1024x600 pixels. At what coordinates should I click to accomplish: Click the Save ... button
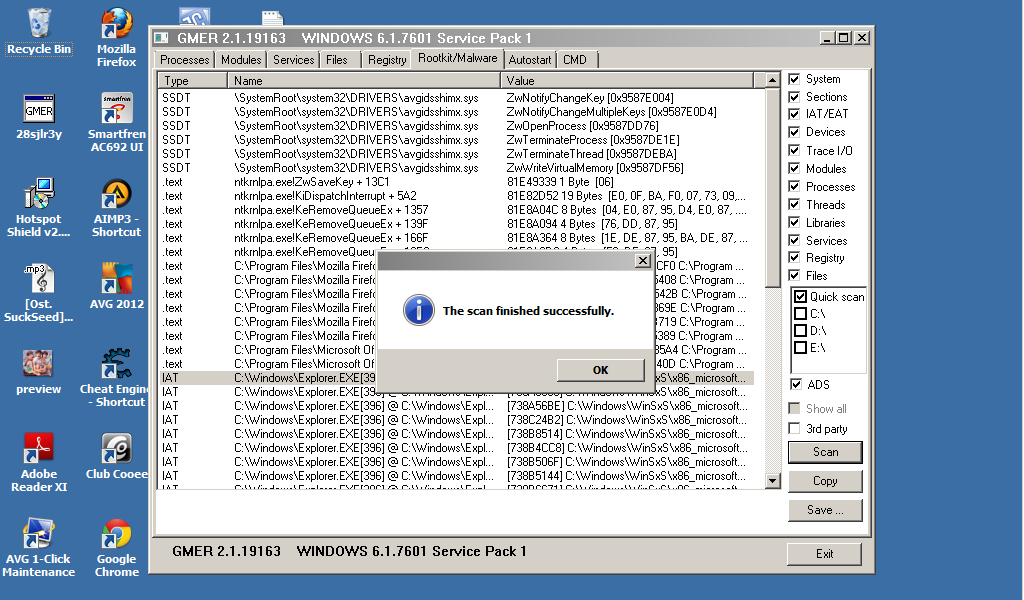[825, 510]
